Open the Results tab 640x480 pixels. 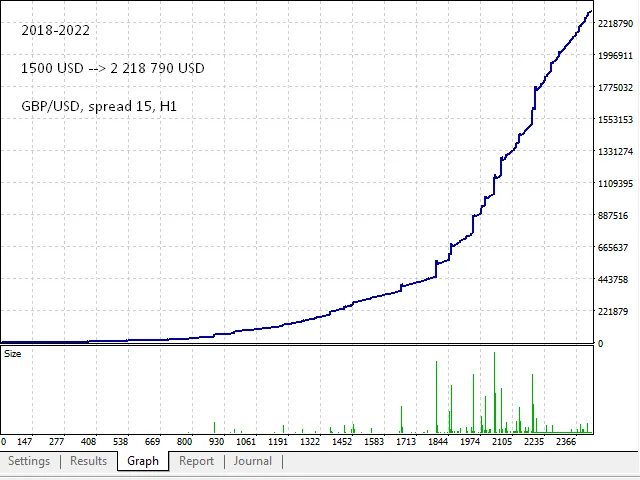pyautogui.click(x=88, y=461)
